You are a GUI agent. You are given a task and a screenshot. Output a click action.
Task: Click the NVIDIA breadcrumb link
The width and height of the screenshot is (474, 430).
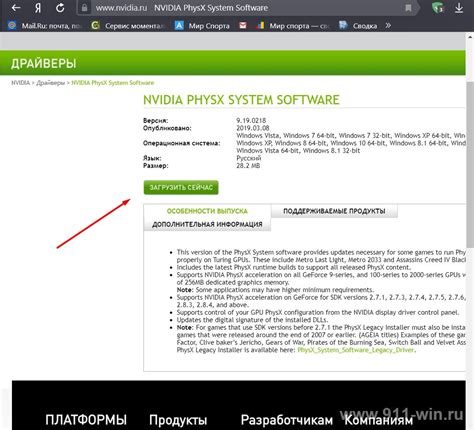pyautogui.click(x=21, y=83)
